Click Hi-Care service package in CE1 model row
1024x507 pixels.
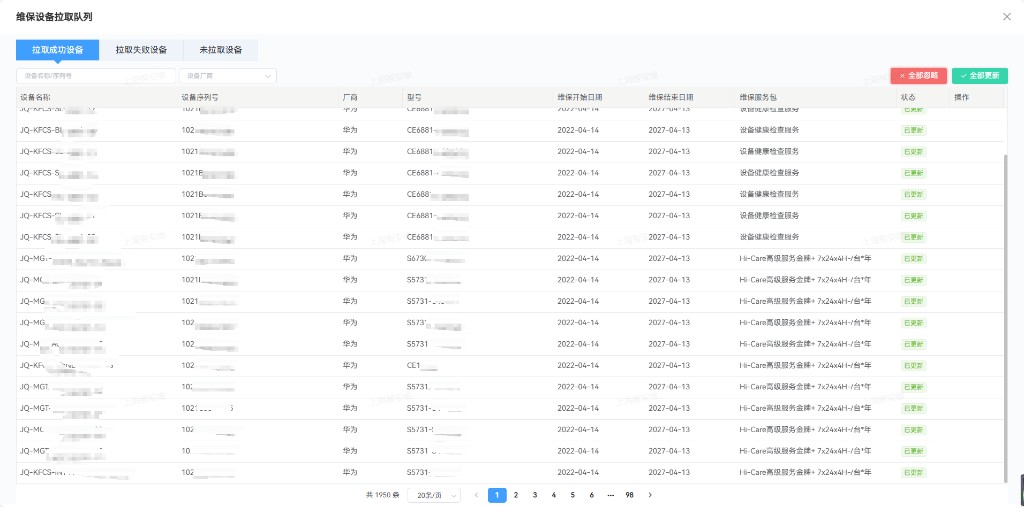pyautogui.click(x=805, y=366)
